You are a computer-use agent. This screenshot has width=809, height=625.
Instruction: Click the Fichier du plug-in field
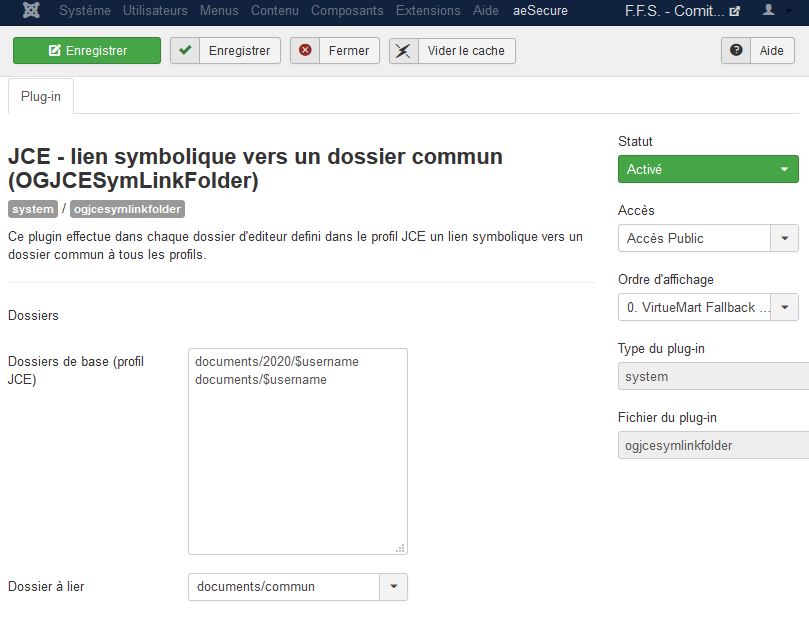point(714,445)
